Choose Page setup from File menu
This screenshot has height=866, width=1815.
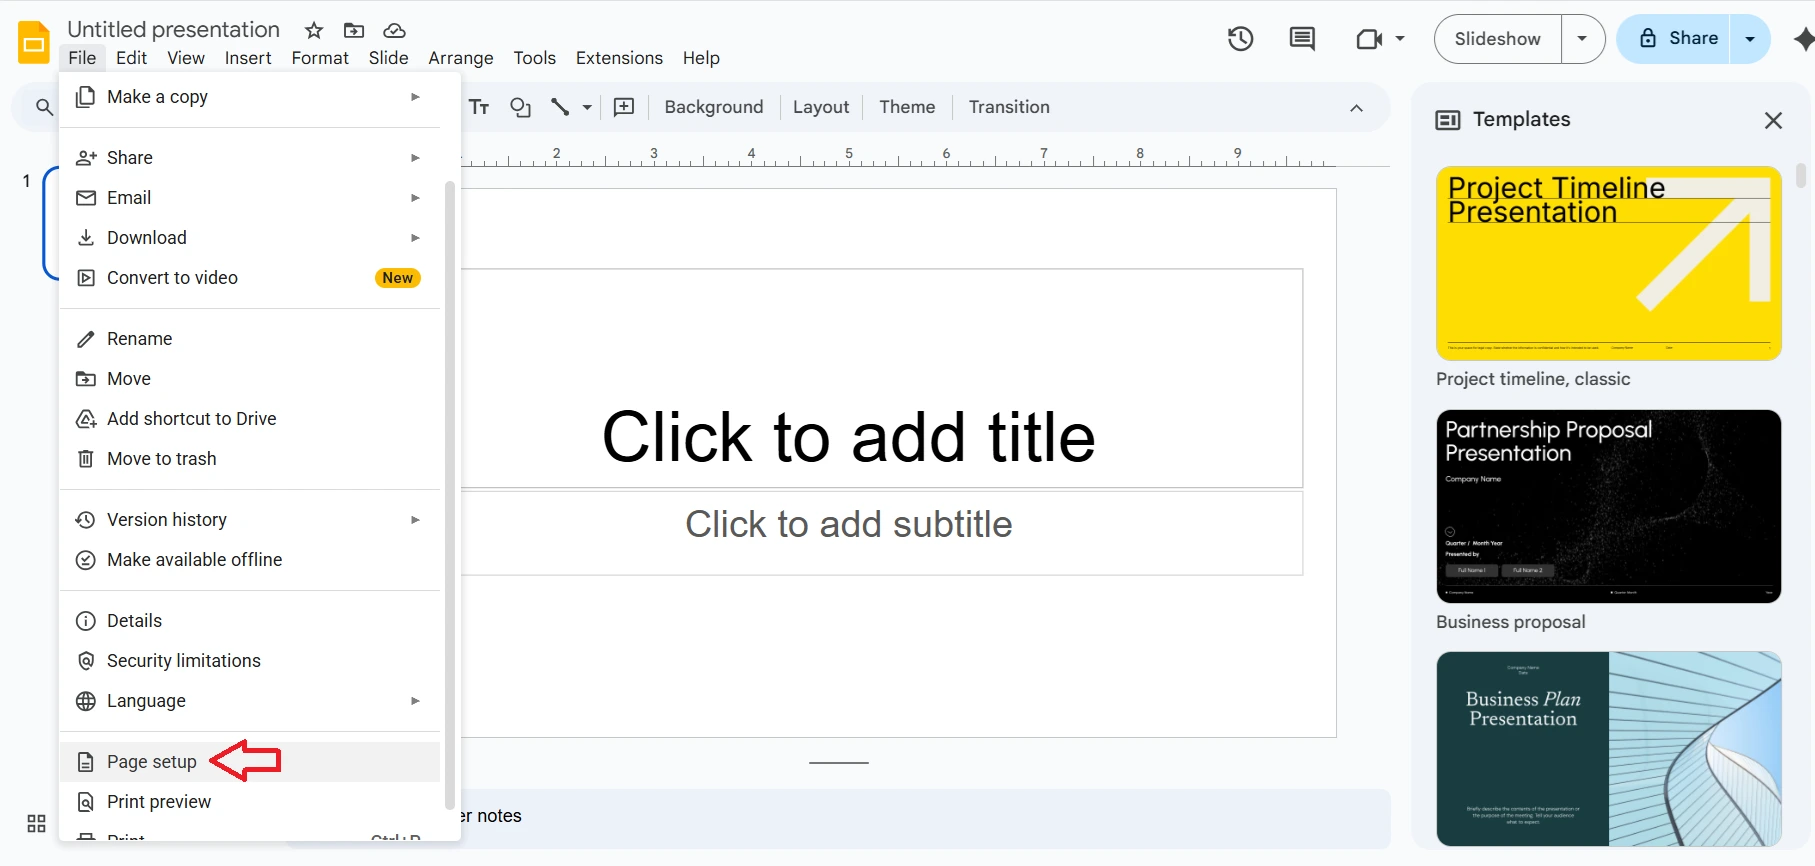[250, 762]
